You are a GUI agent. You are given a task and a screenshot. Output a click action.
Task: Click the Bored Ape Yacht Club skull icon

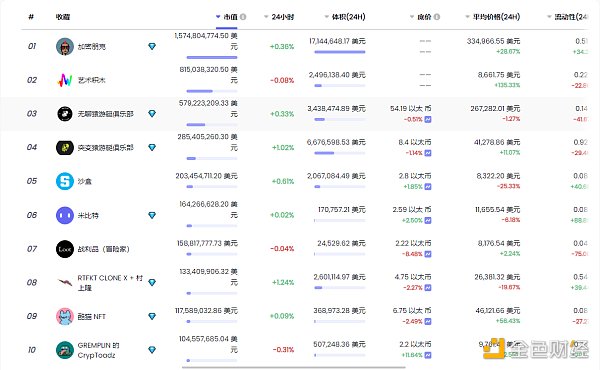tap(65, 114)
